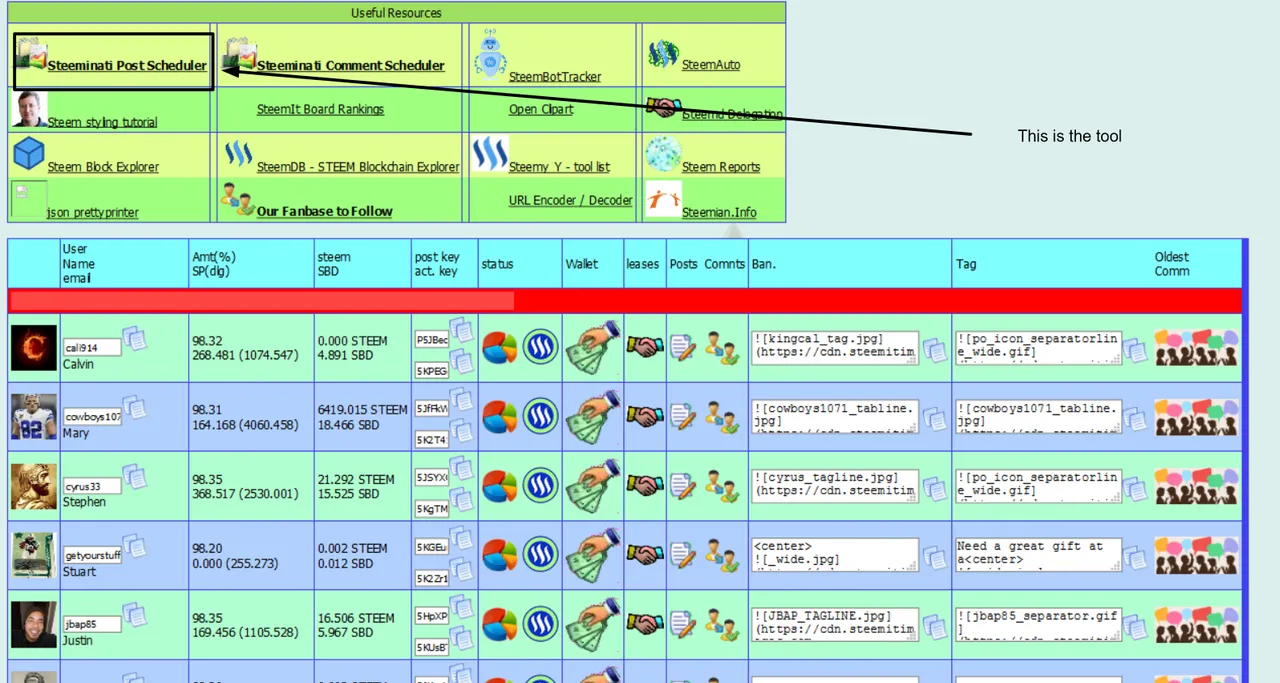Click the 'Wallet' column header
Viewport: 1280px width, 683px height.
582,264
